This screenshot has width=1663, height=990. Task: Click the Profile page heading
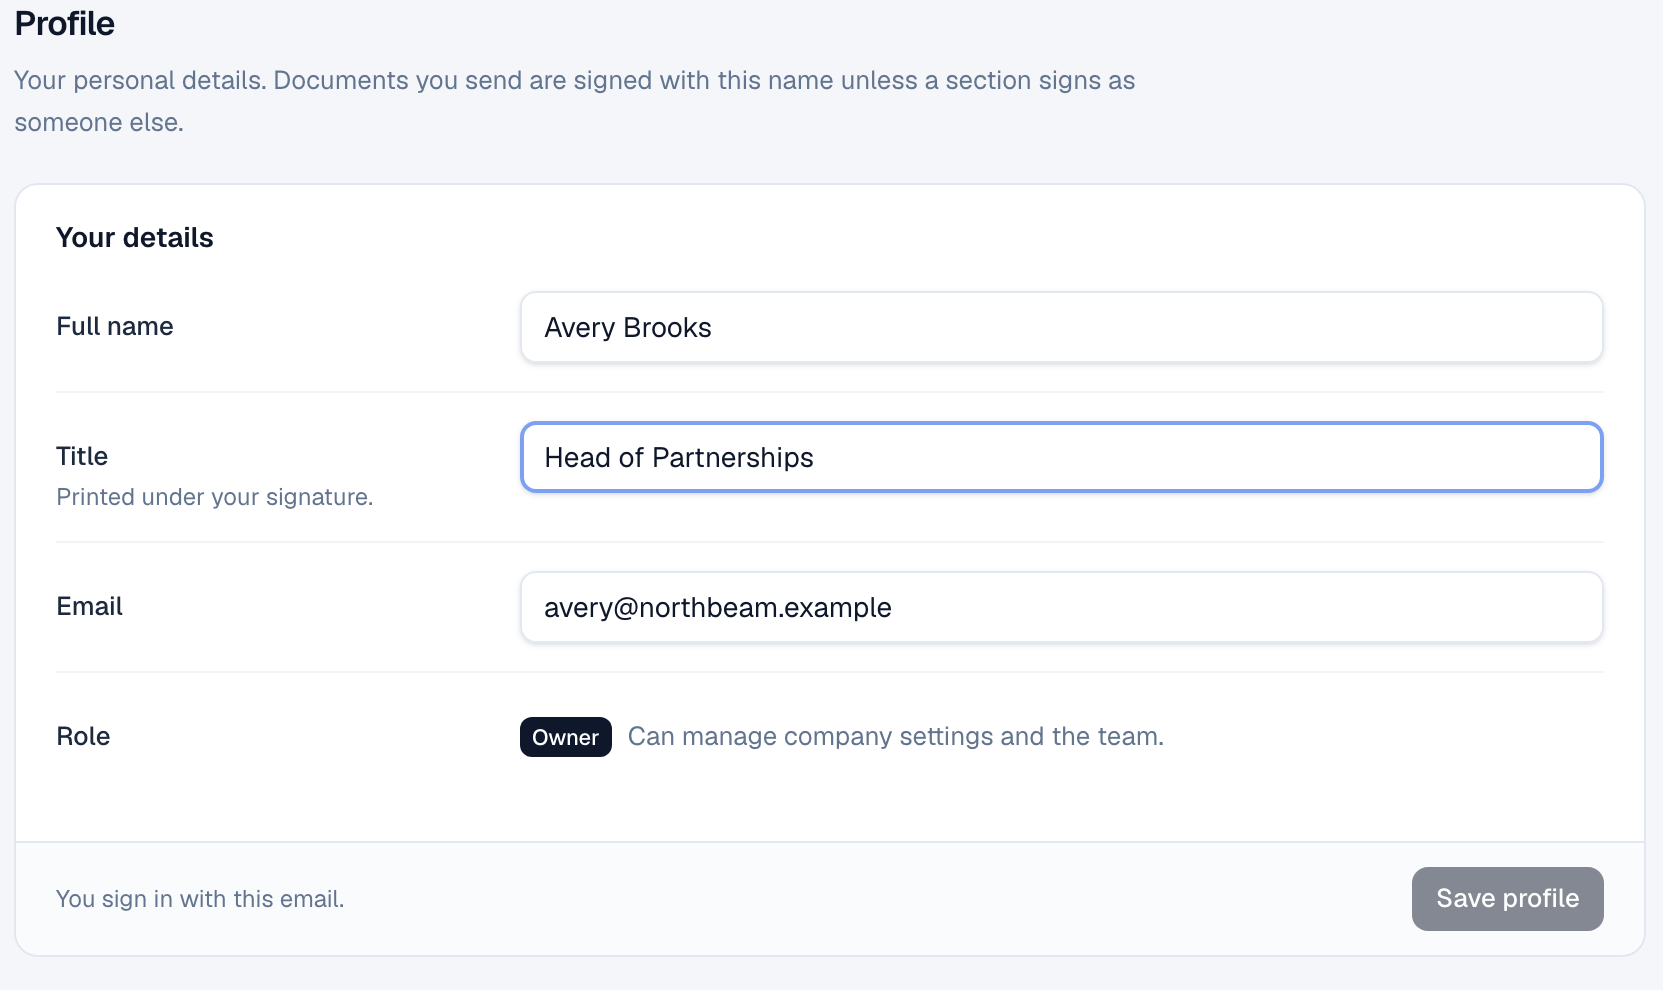pos(65,23)
